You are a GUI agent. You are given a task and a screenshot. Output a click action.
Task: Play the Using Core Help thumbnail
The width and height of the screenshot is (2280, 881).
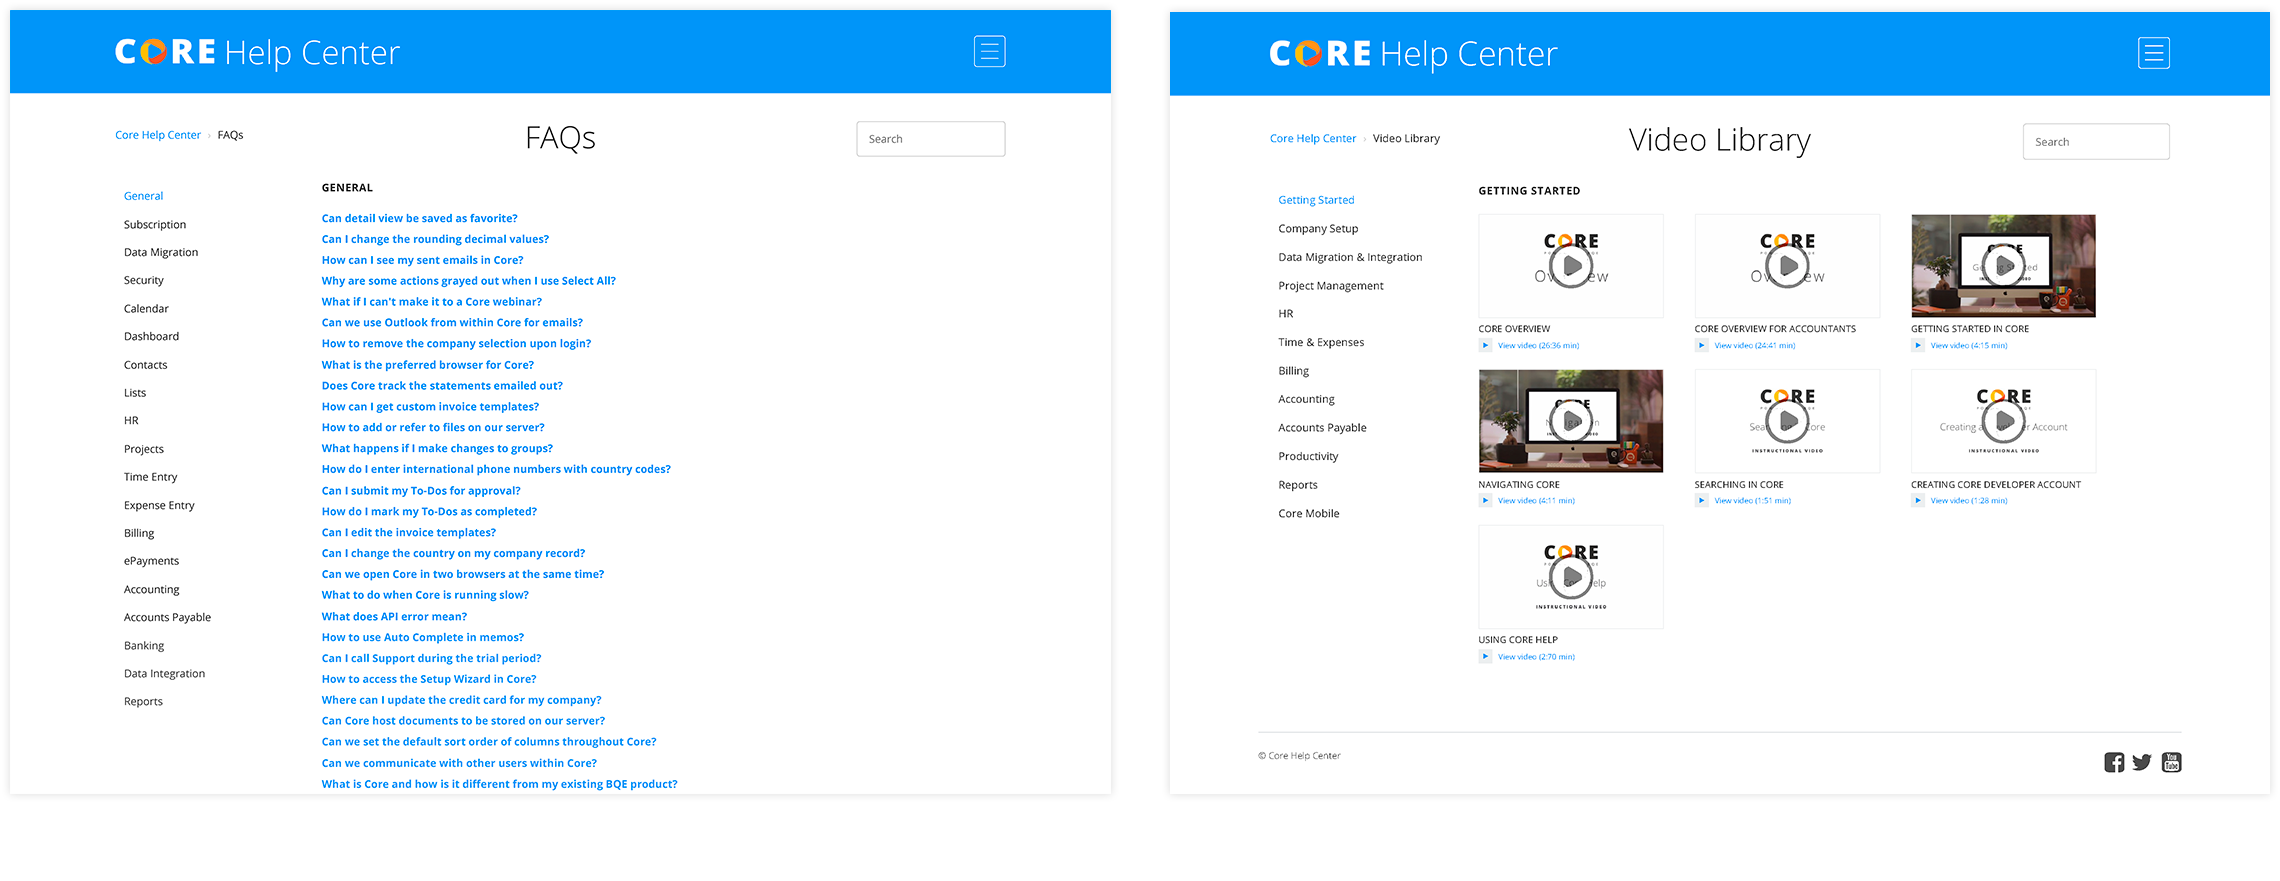(1571, 577)
